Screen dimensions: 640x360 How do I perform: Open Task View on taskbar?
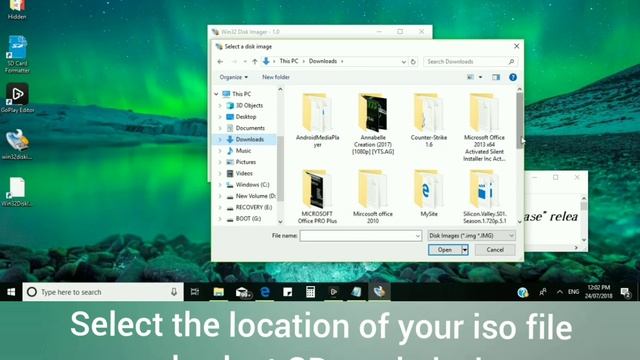[x=195, y=292]
